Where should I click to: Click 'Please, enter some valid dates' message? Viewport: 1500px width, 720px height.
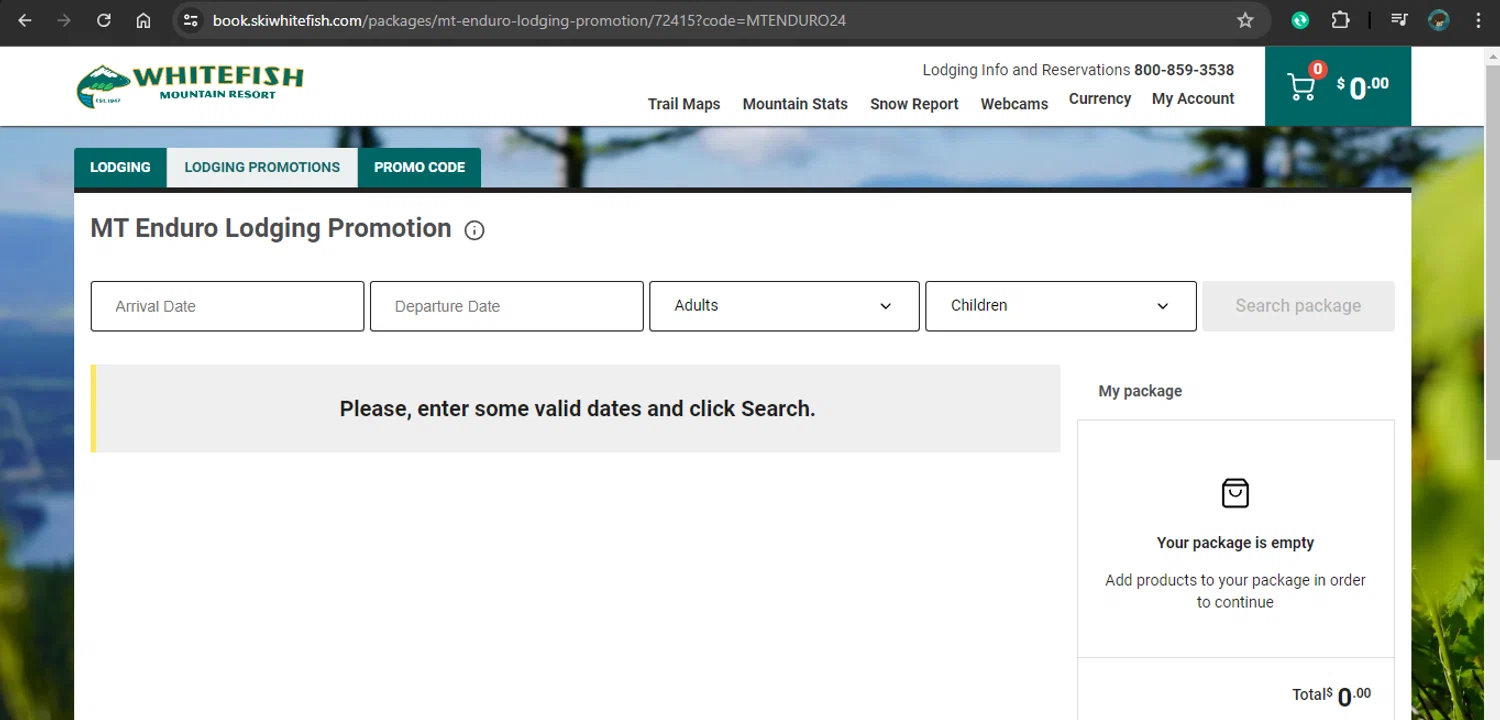(577, 409)
